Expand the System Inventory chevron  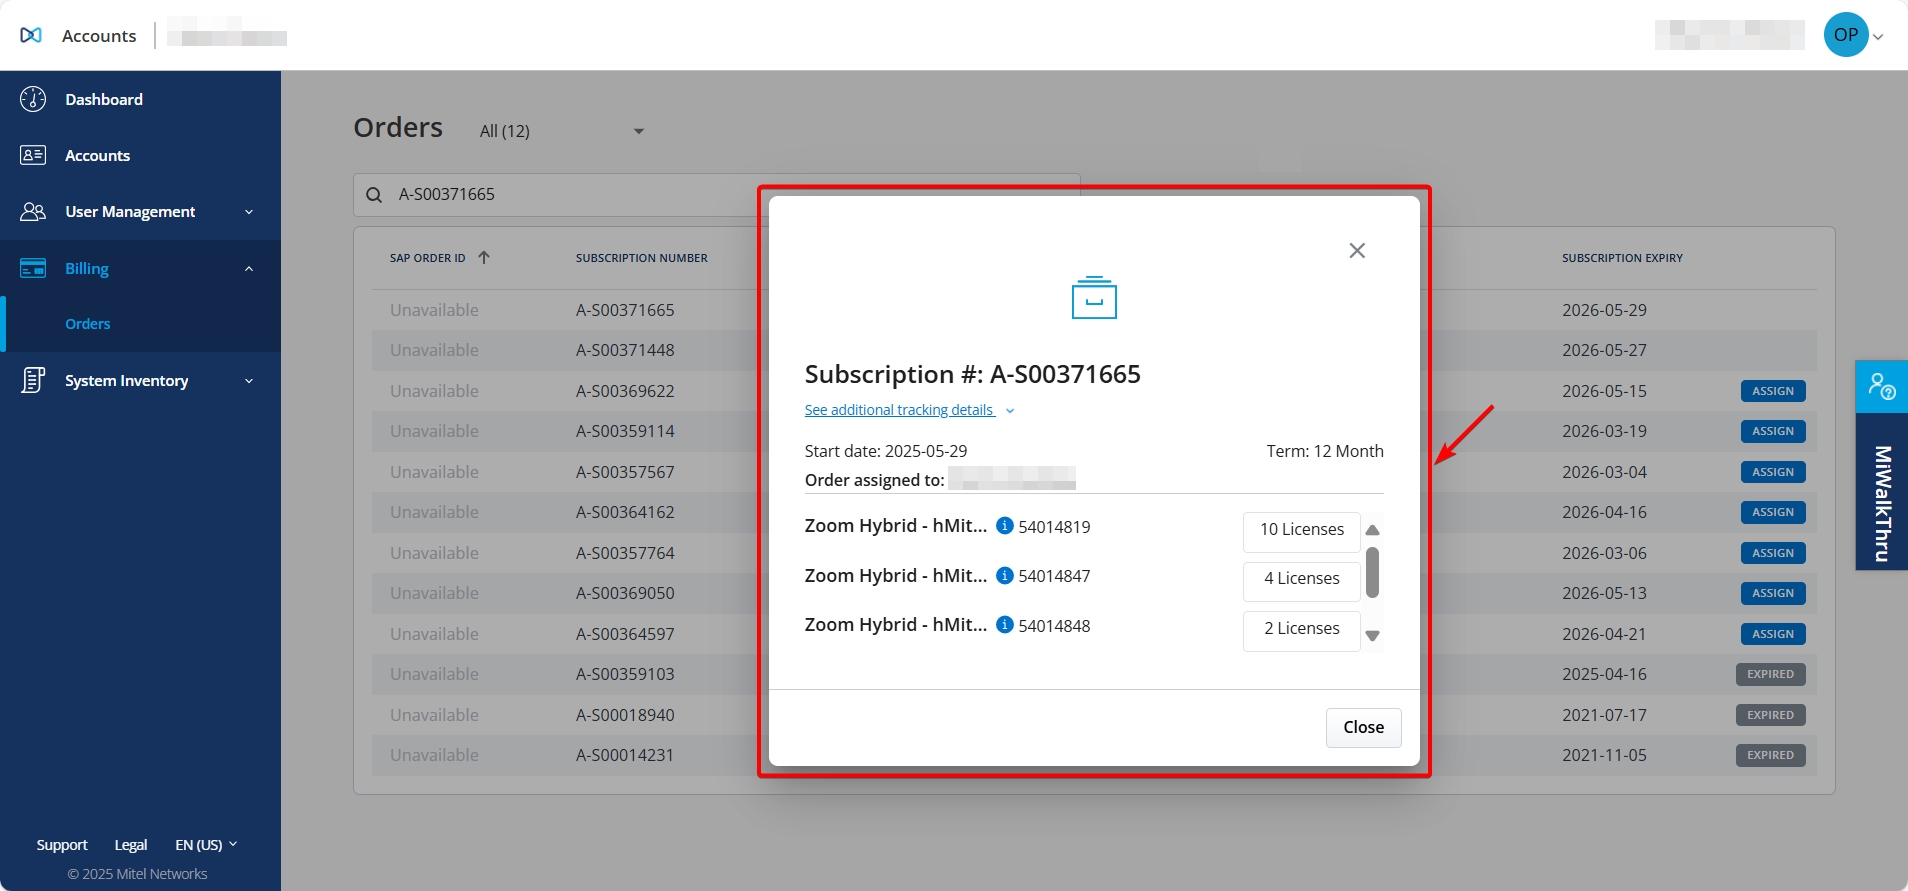click(249, 381)
